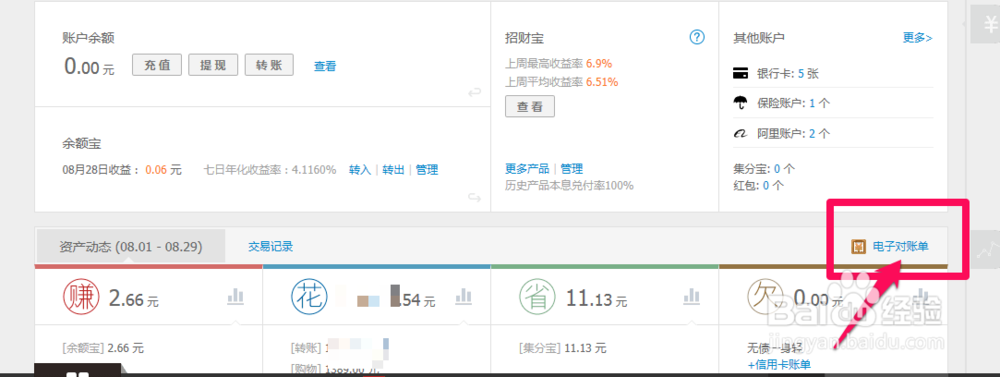
Task: Select the 资产动态 tab
Action: [131, 246]
